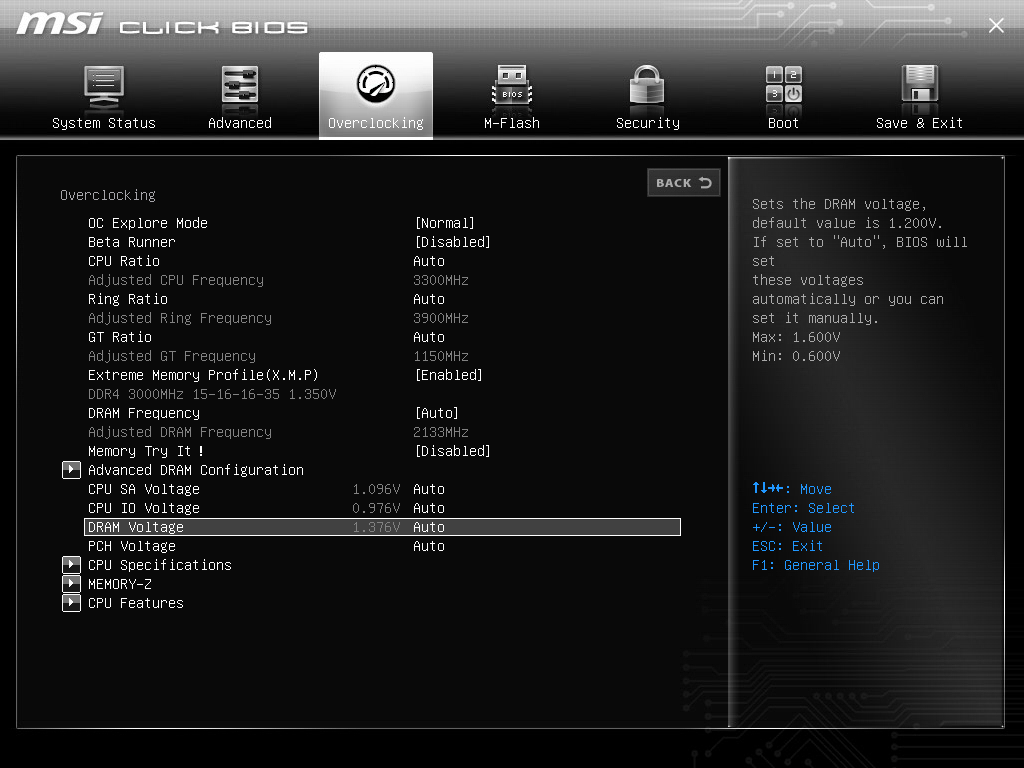This screenshot has width=1024, height=768.
Task: Select OC Explore Mode row label
Action: (148, 223)
